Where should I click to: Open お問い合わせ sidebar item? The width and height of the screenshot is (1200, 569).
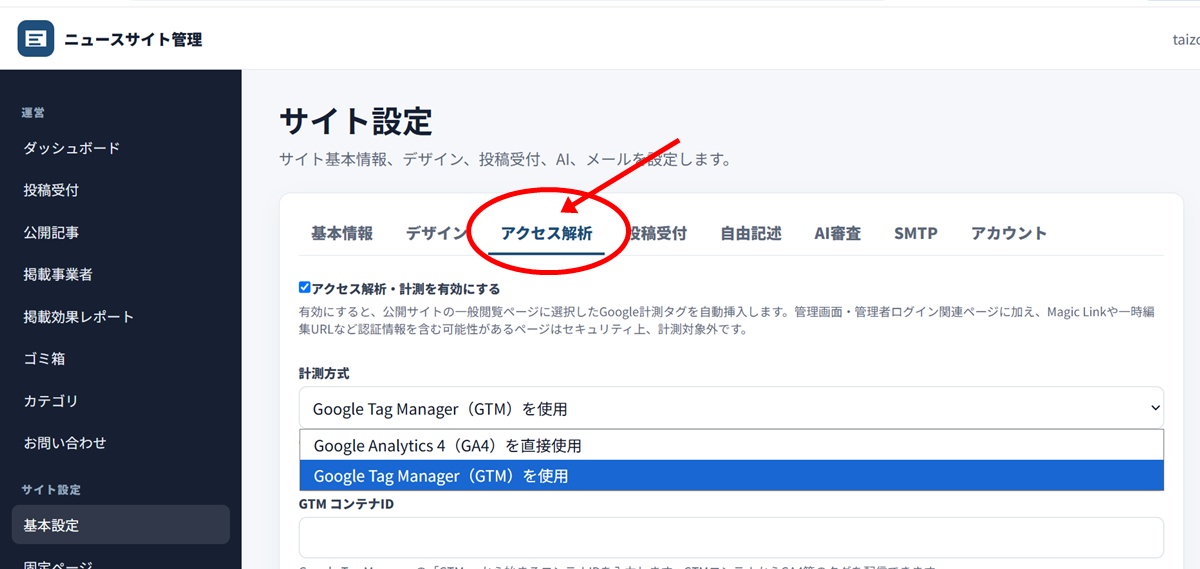point(65,442)
